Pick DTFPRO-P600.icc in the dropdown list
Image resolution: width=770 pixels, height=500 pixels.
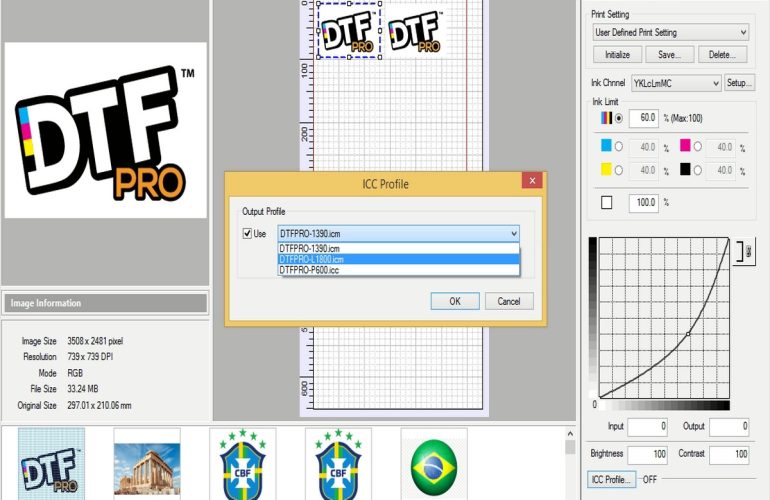click(x=398, y=270)
